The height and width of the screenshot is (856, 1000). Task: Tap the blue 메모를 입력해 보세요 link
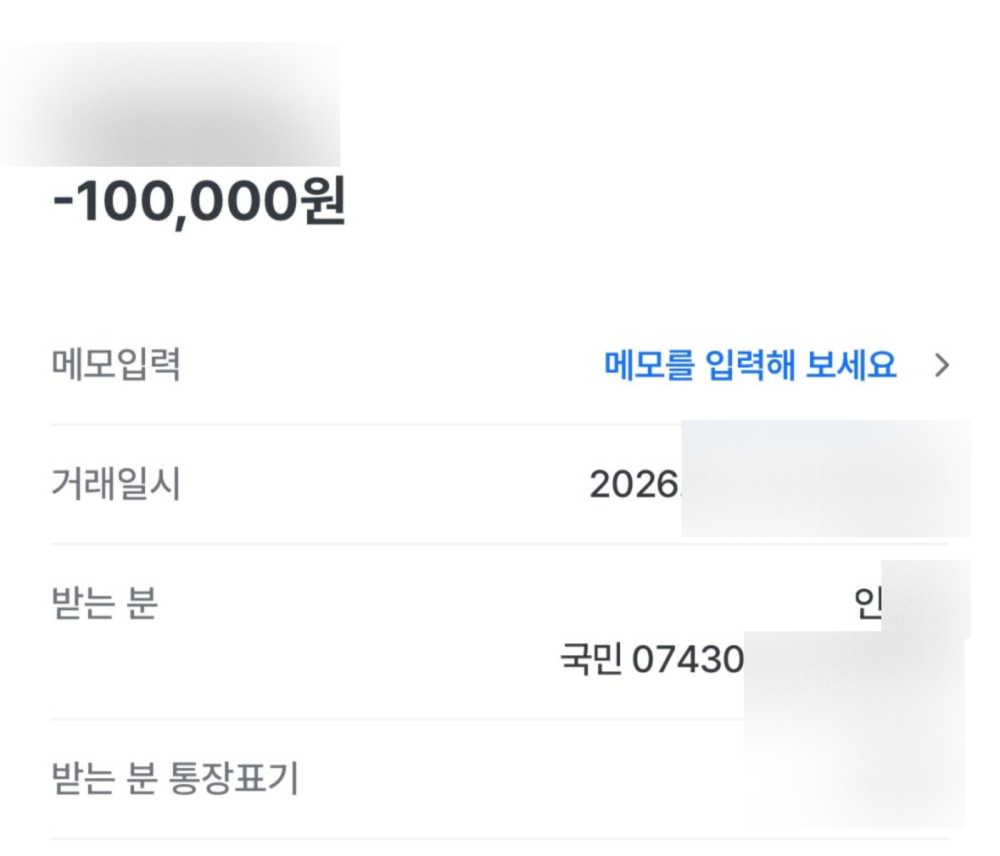(x=750, y=366)
